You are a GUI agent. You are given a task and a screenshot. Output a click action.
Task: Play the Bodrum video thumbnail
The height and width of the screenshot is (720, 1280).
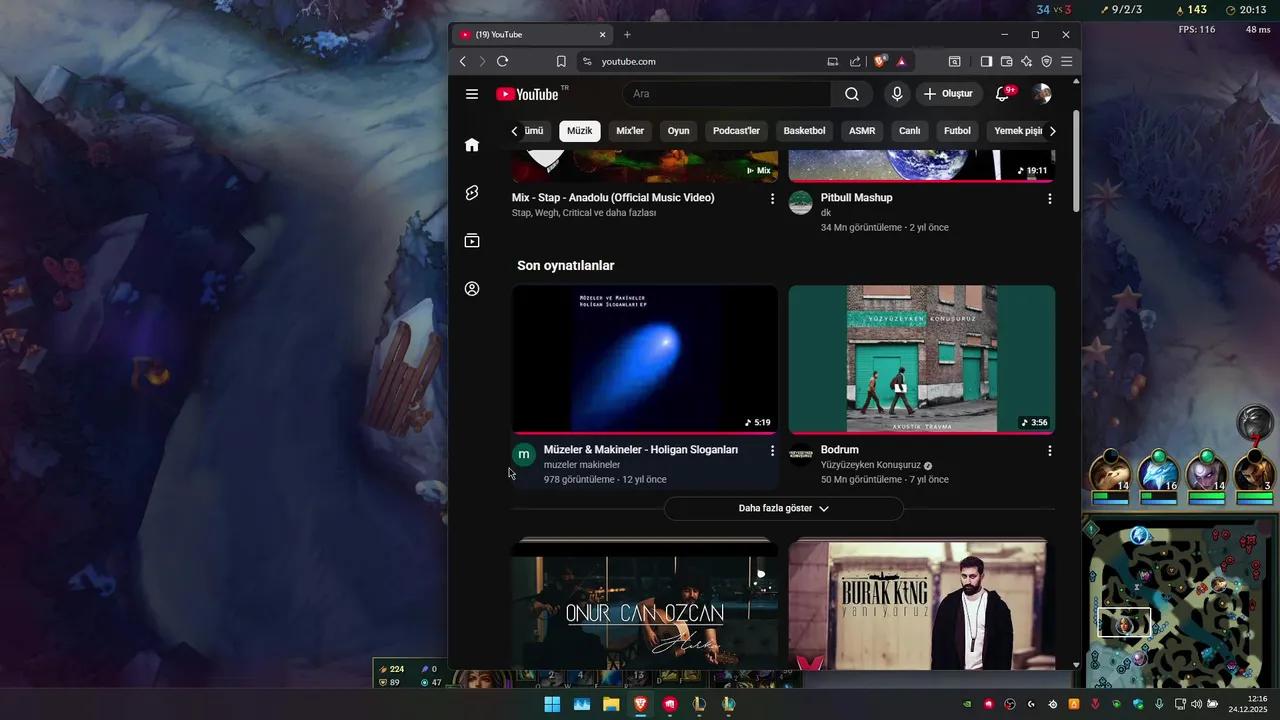tap(921, 359)
